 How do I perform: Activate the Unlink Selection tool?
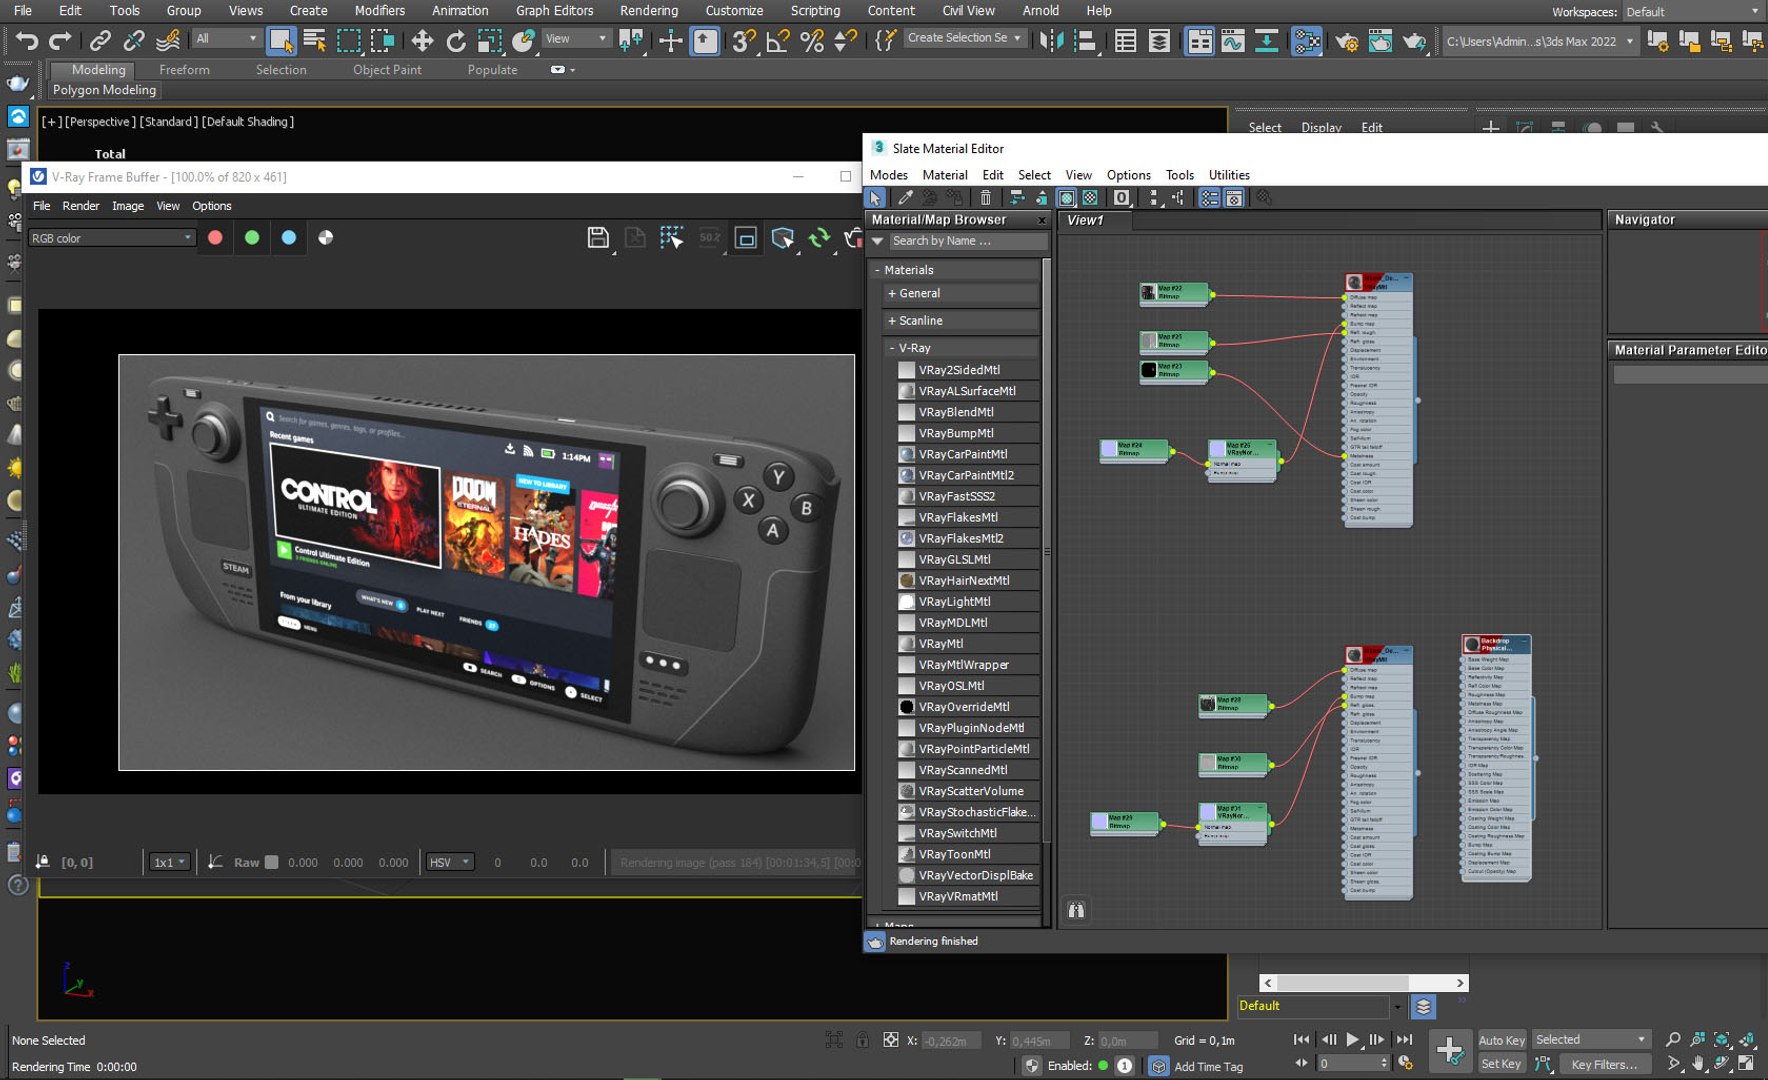(133, 40)
